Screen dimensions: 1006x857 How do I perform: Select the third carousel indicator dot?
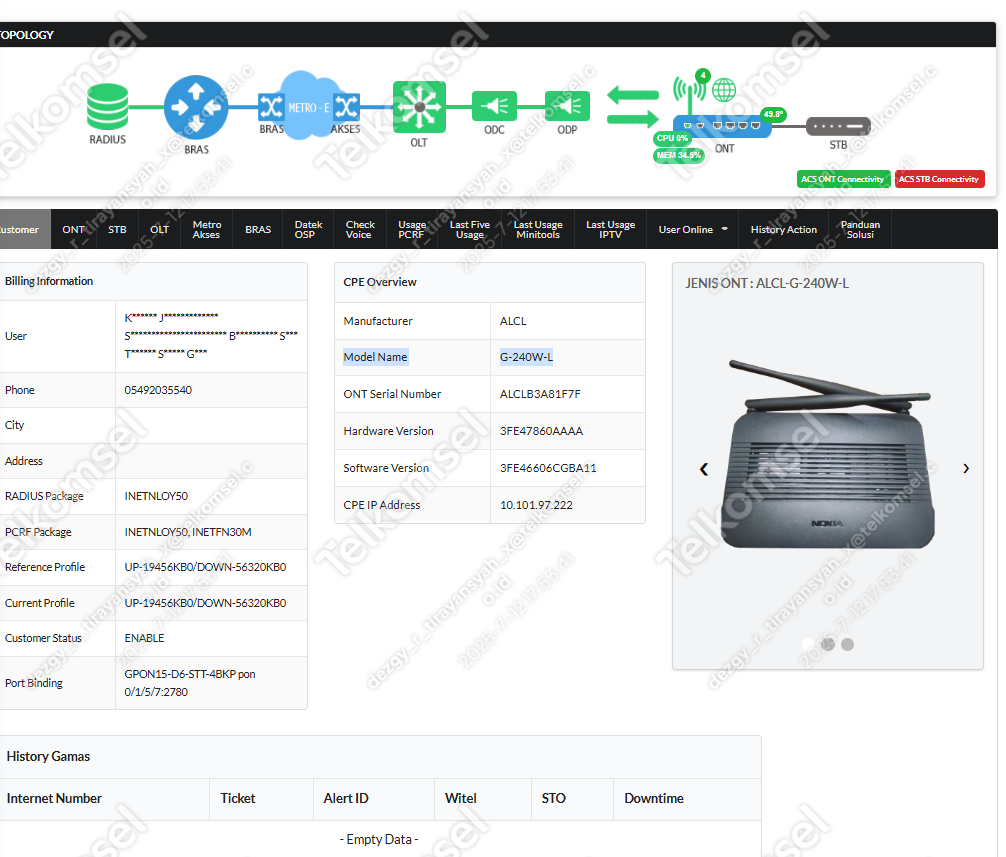click(x=848, y=645)
